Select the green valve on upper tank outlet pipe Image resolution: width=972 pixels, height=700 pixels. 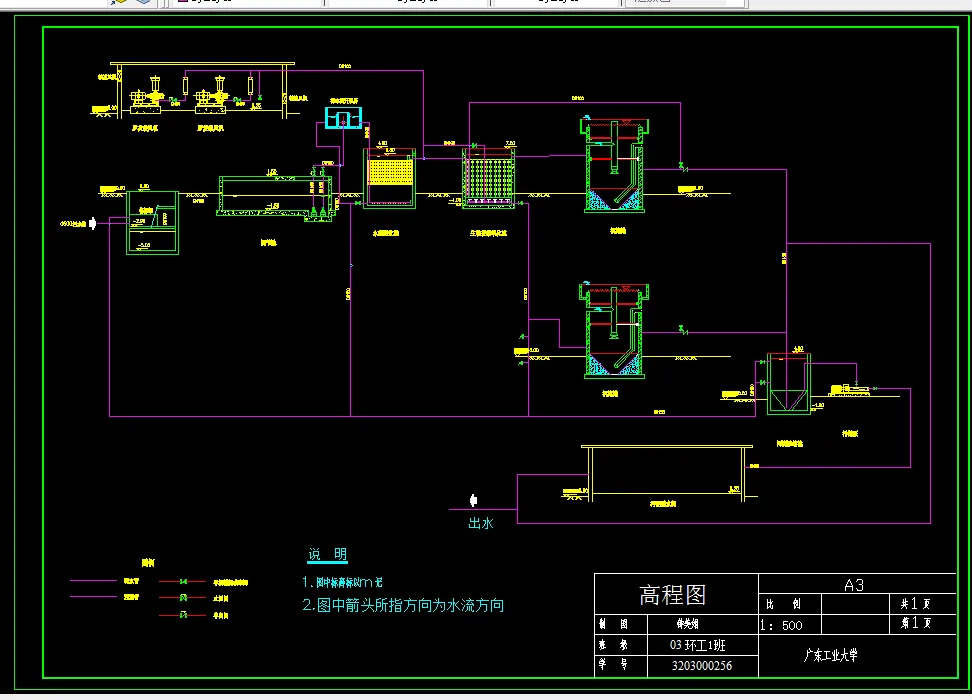[x=682, y=166]
